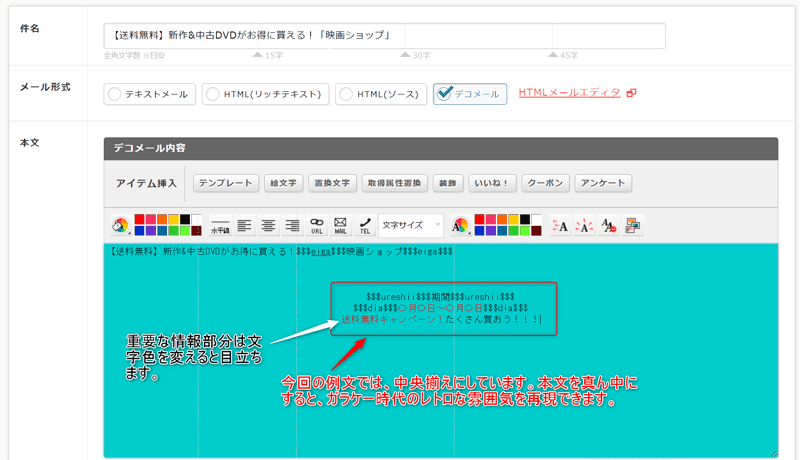Click the クーポン button
This screenshot has height=460, width=800.
point(545,183)
